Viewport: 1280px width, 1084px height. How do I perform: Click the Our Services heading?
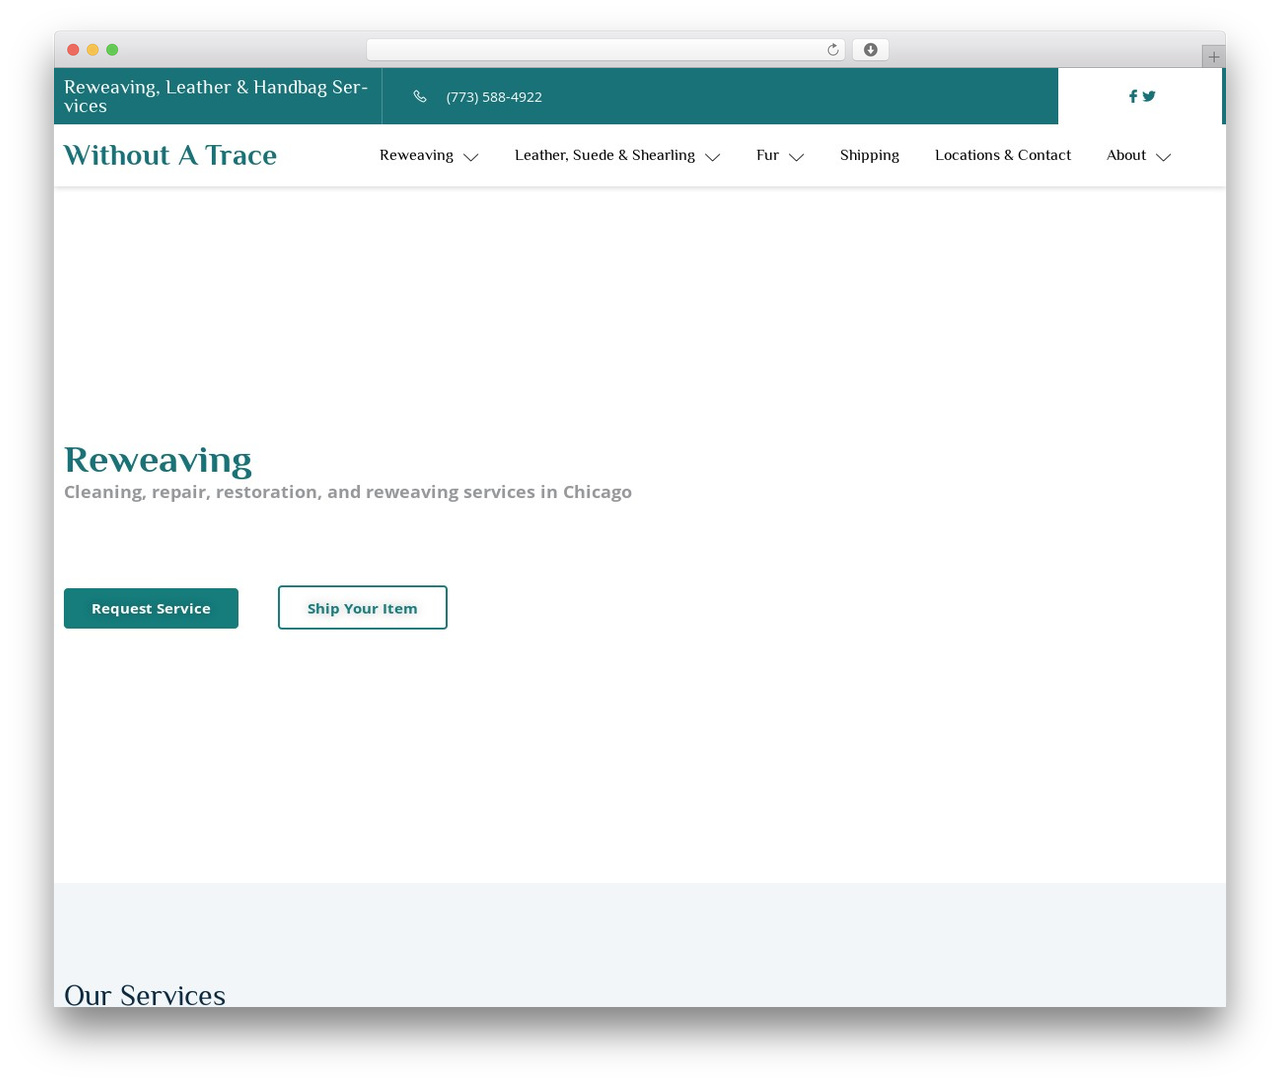tap(145, 994)
